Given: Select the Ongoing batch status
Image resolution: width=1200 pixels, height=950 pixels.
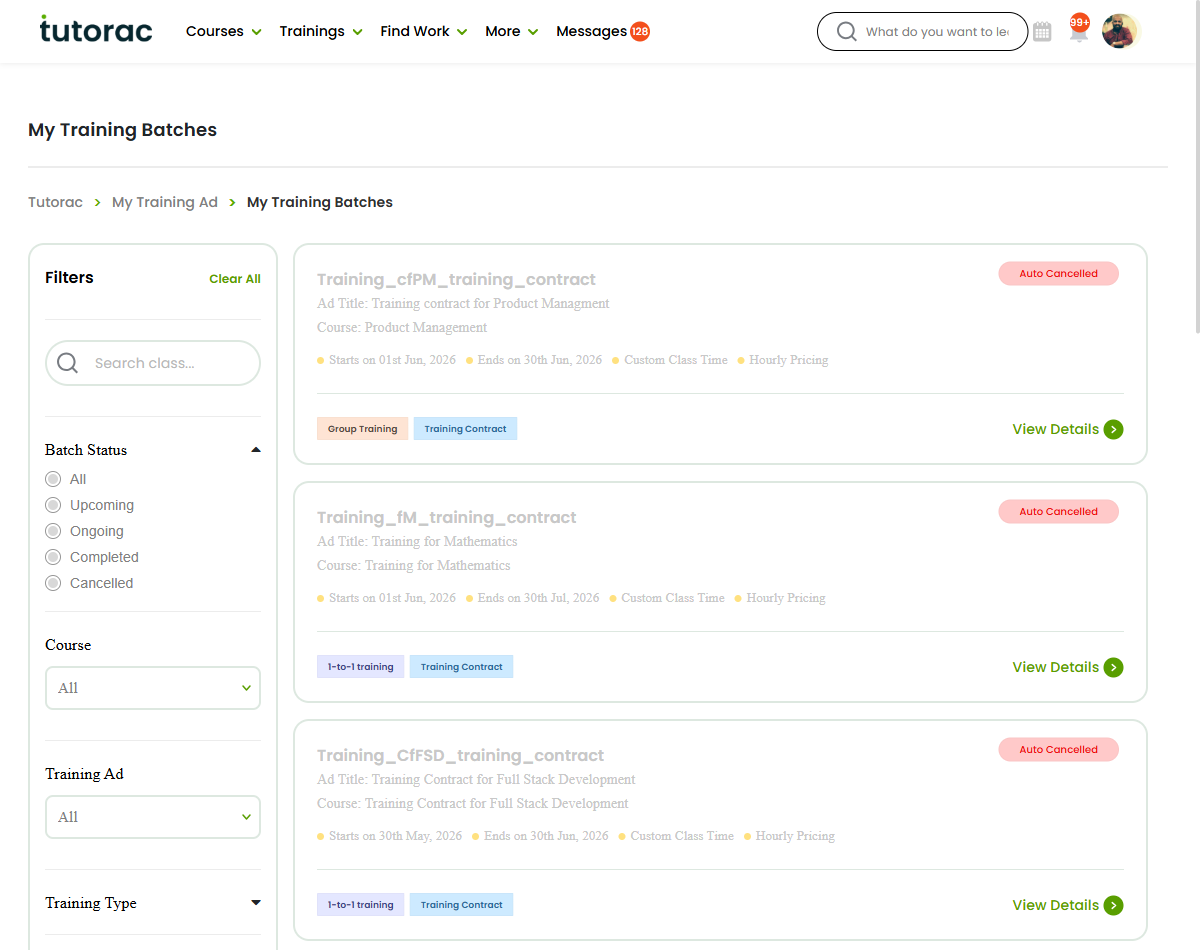Looking at the screenshot, I should coord(54,531).
